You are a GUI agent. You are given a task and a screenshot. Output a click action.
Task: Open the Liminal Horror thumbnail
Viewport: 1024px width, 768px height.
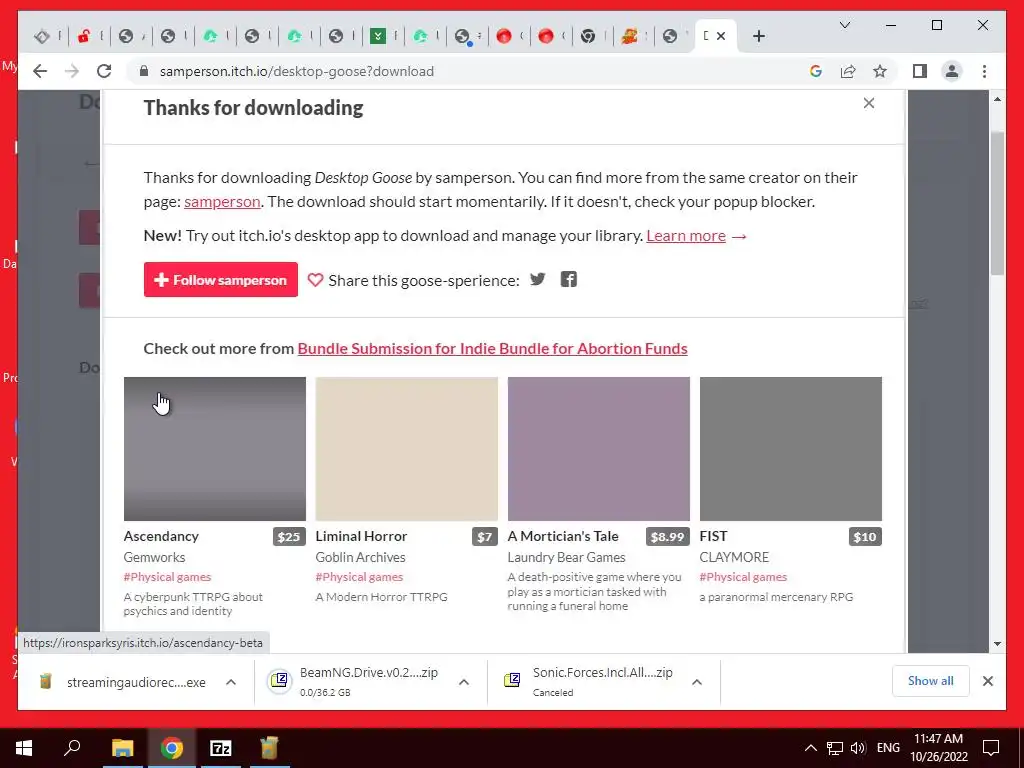407,449
